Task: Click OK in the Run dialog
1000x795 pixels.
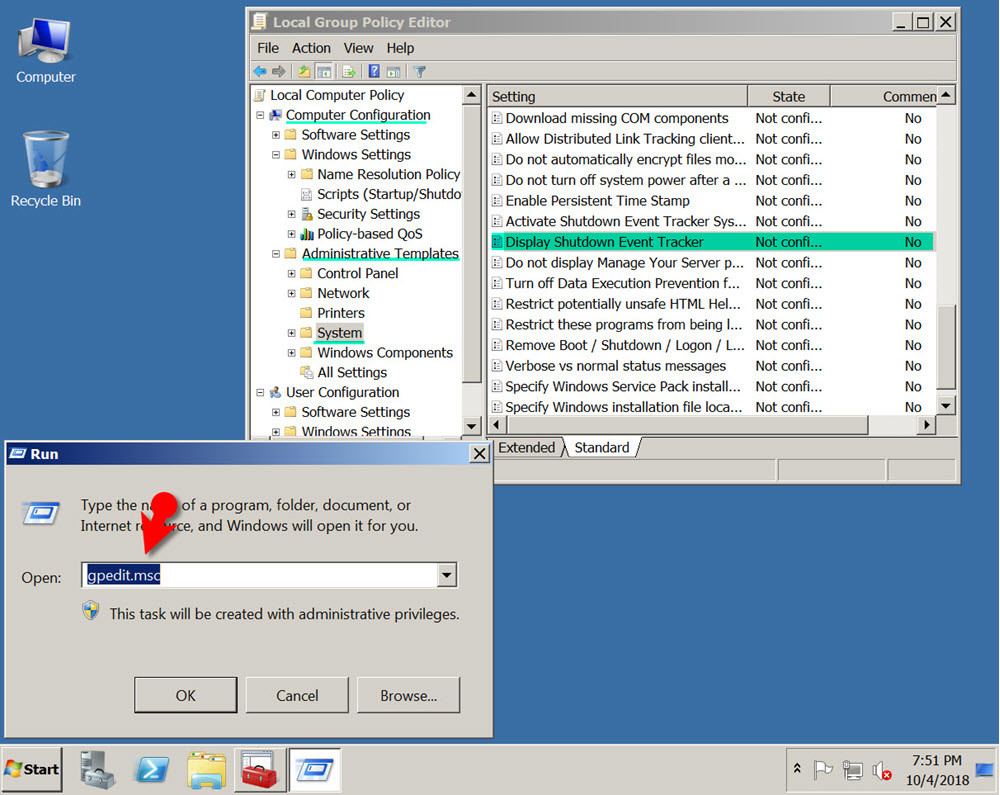Action: (186, 696)
